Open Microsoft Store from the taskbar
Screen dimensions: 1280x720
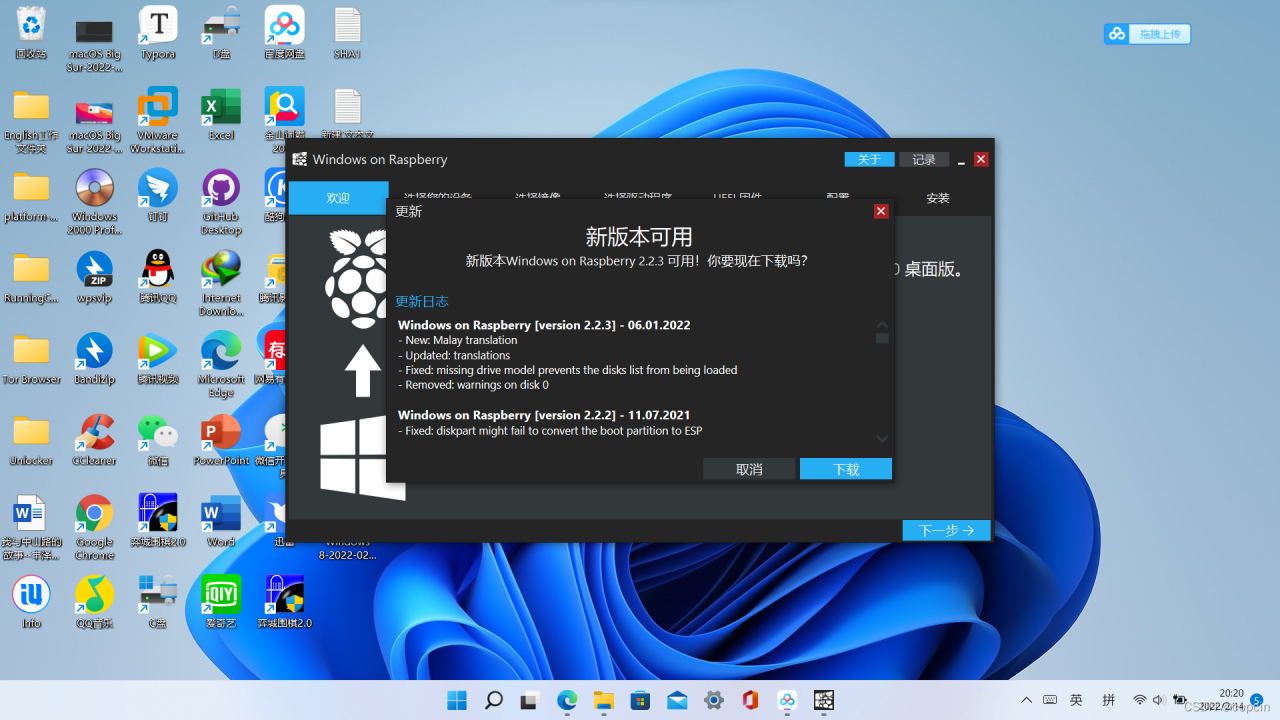640,700
